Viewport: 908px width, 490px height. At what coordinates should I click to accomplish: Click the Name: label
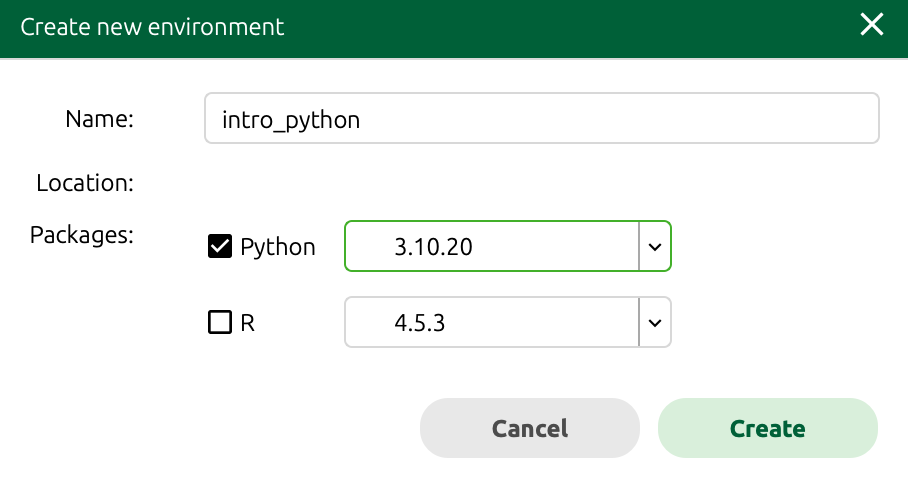pyautogui.click(x=99, y=119)
